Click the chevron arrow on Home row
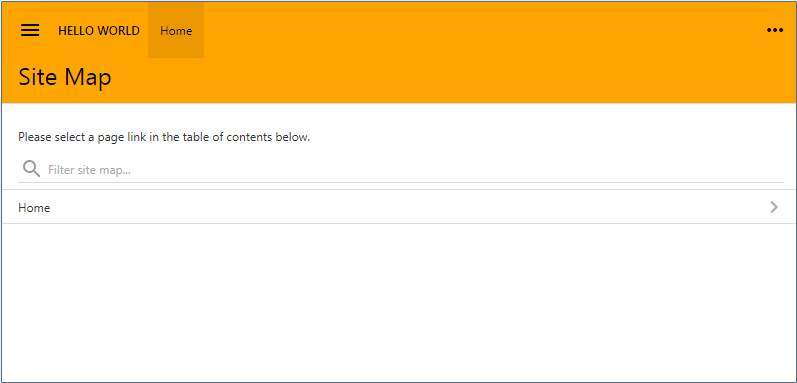The image size is (797, 383). click(774, 207)
